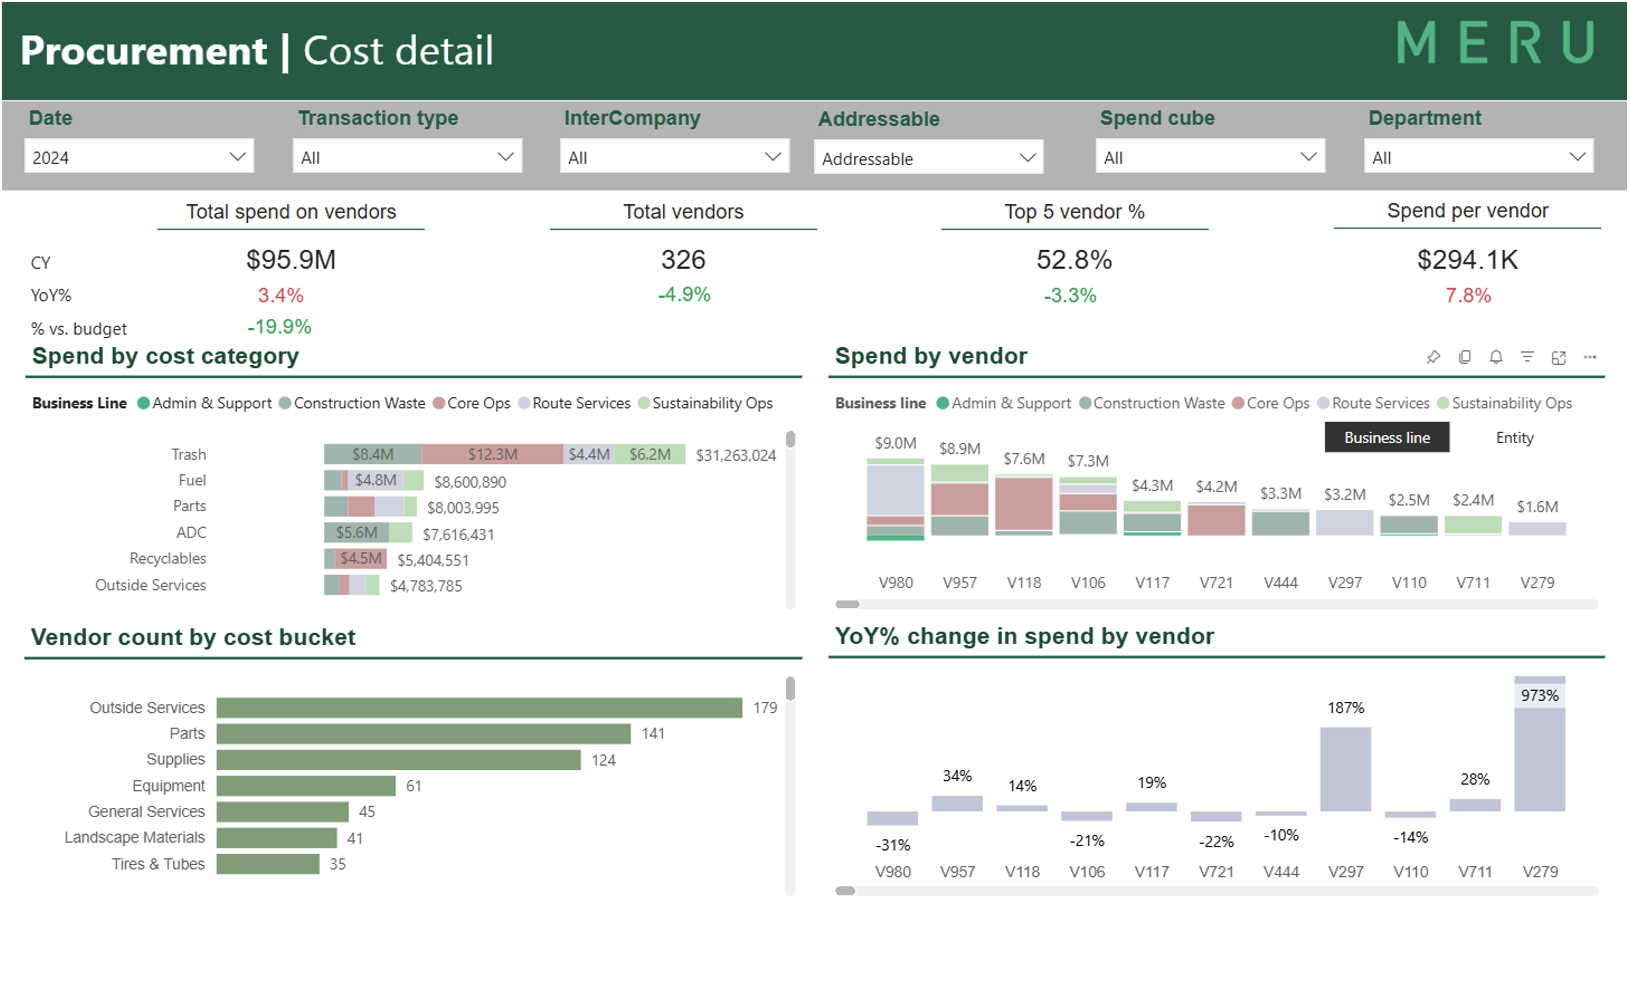This screenshot has width=1630, height=982.
Task: Copy the Spend by vendor visual
Action: tap(1465, 357)
